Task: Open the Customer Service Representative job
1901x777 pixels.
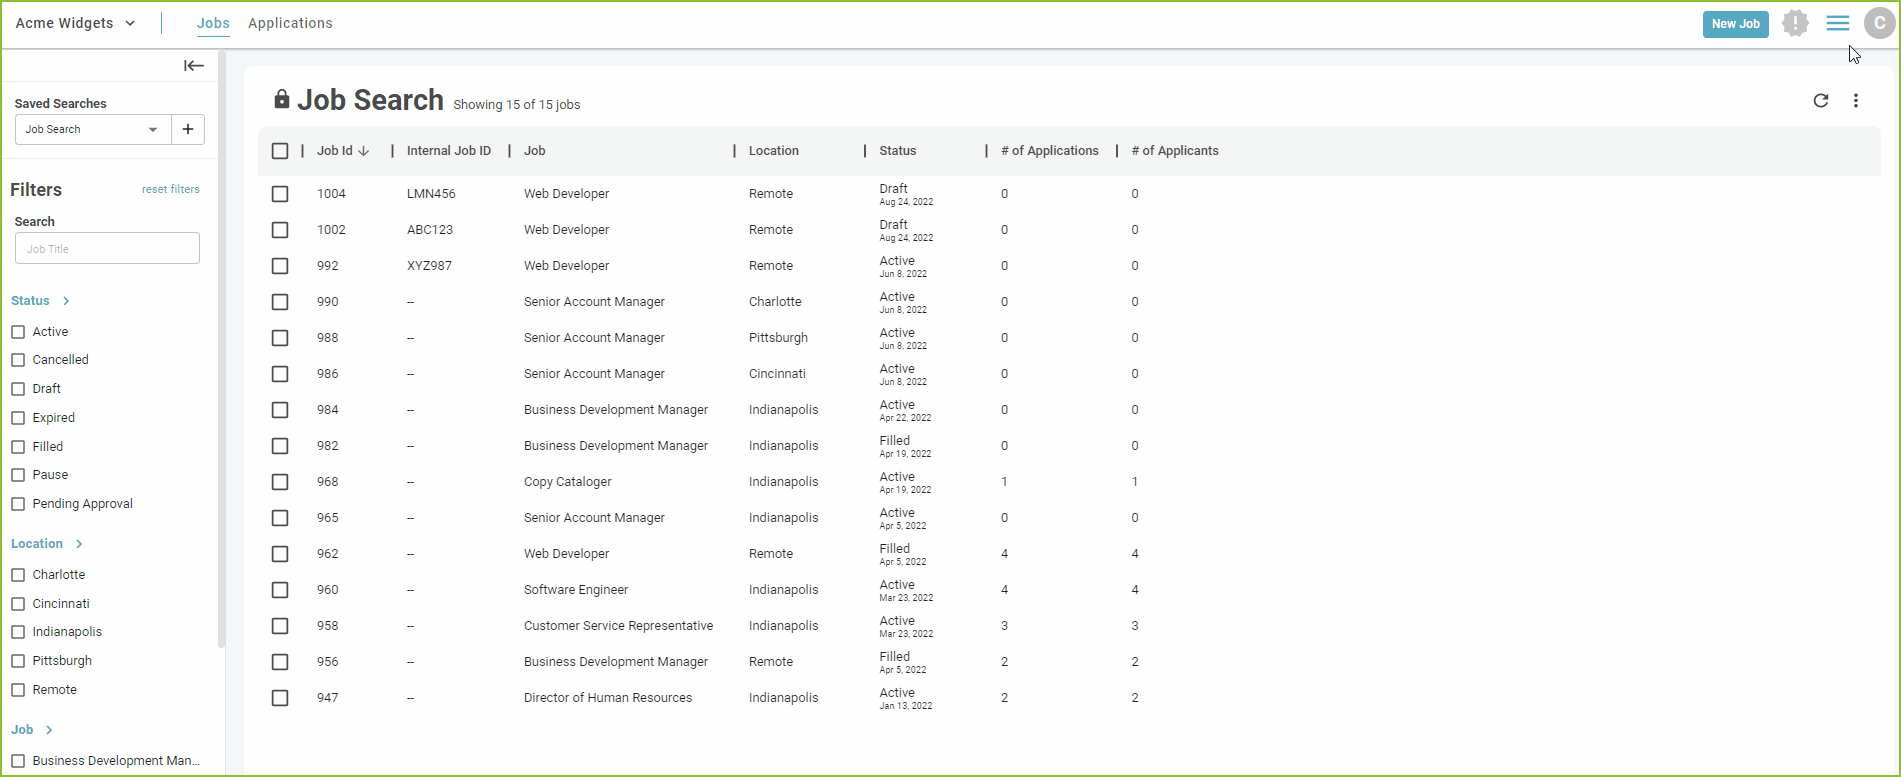Action: [x=619, y=626]
